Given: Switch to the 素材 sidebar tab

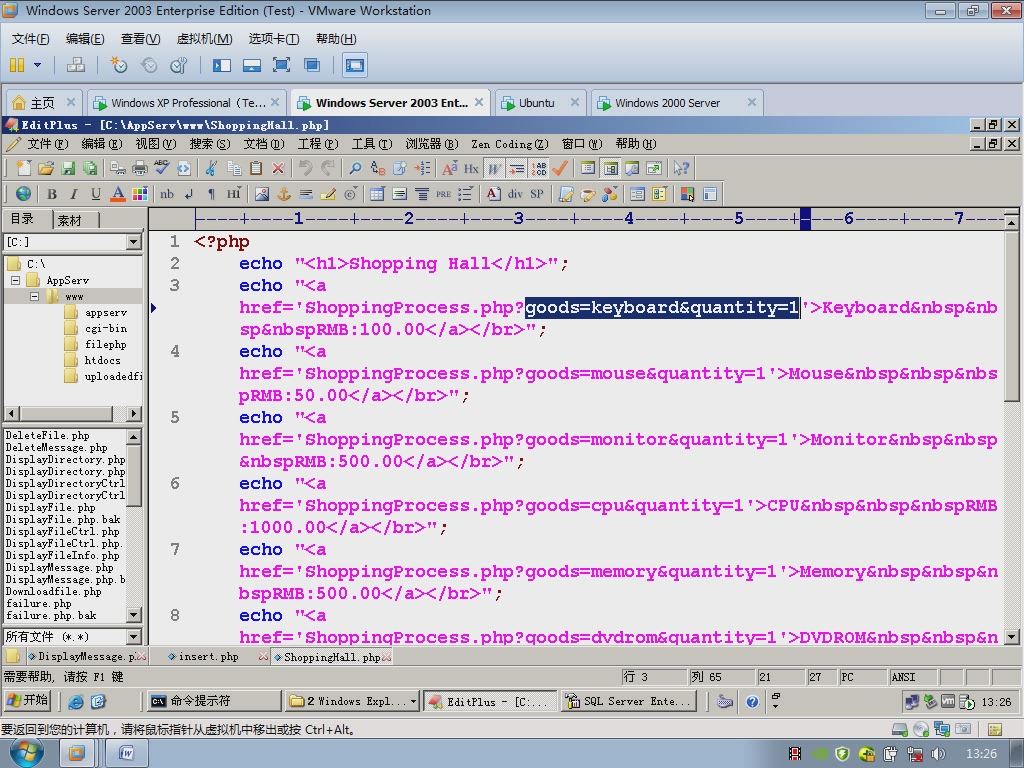Looking at the screenshot, I should pyautogui.click(x=69, y=220).
